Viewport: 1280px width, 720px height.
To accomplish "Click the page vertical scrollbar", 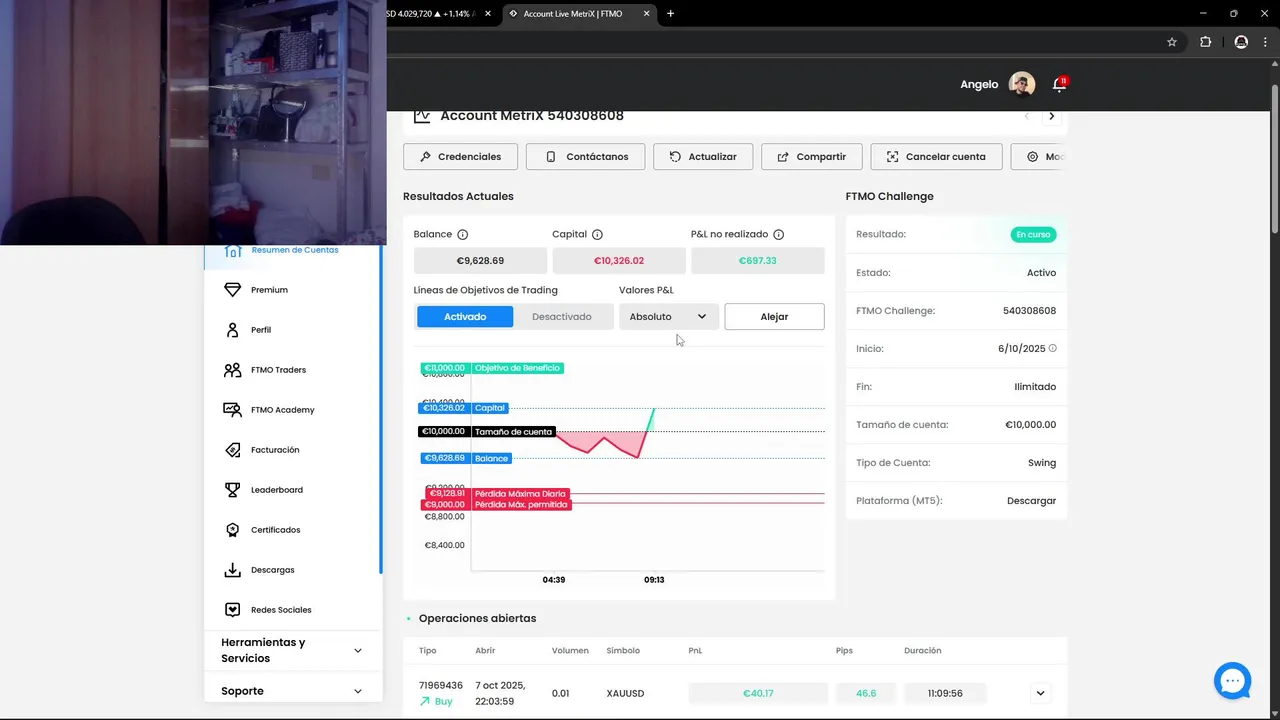I will 1274,160.
